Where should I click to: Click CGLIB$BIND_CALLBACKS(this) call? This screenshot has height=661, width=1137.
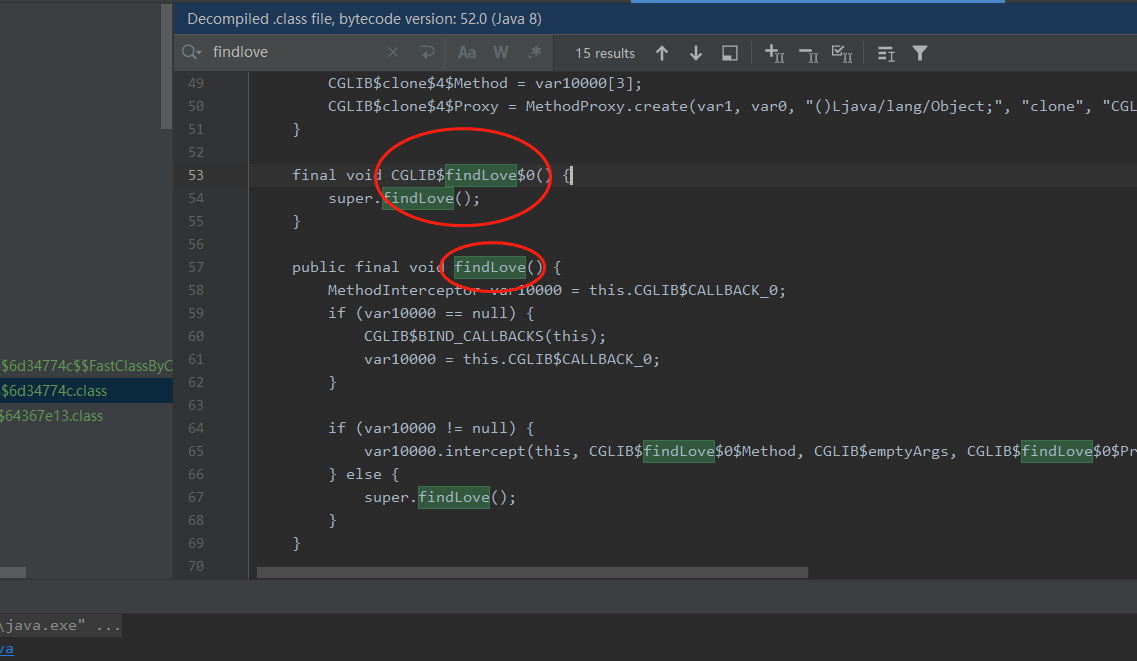tap(484, 336)
